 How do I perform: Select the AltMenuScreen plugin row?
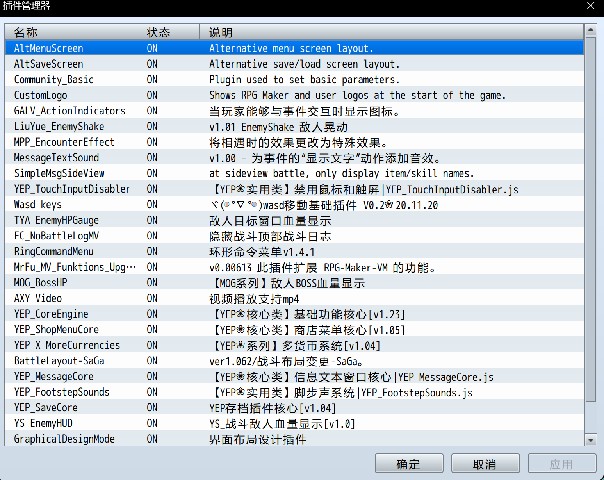pyautogui.click(x=294, y=48)
